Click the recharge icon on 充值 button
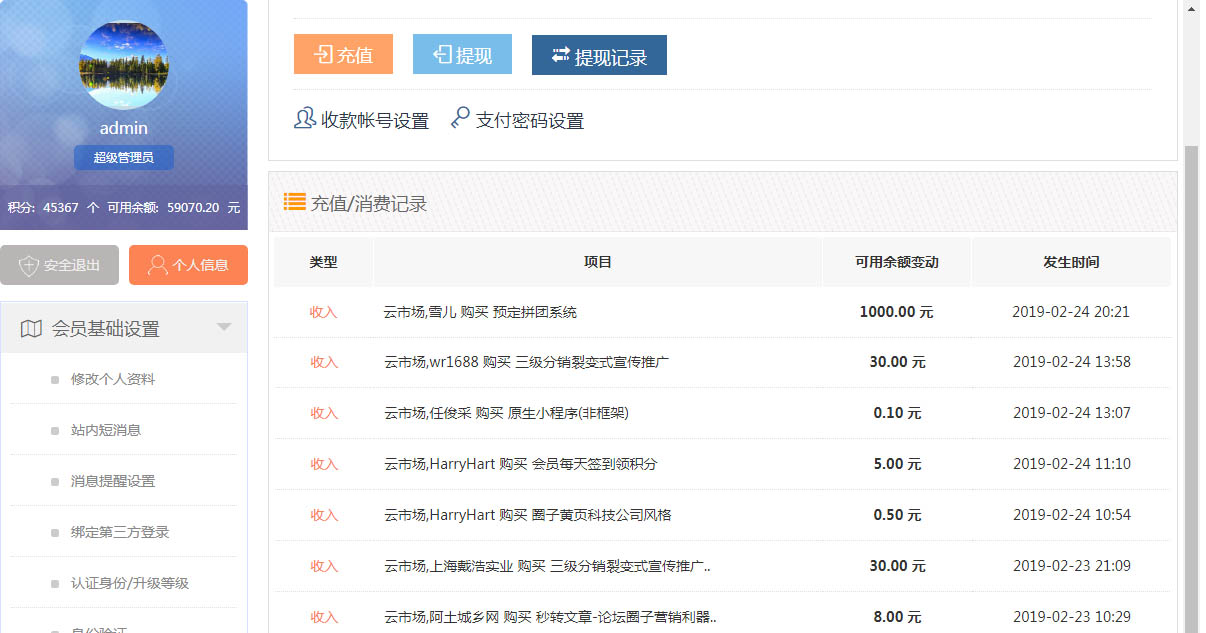Viewport: 1206px width, 633px height. click(x=323, y=55)
